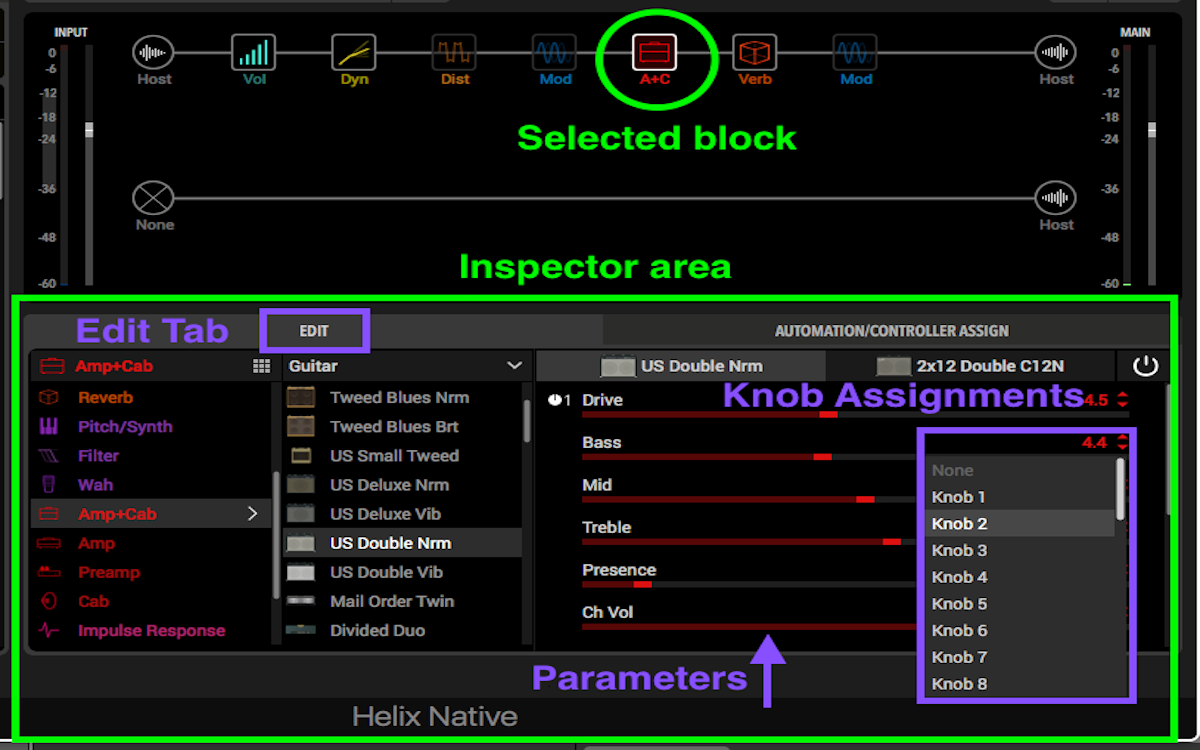Choose the Reverb category
The width and height of the screenshot is (1200, 750).
tap(151, 397)
